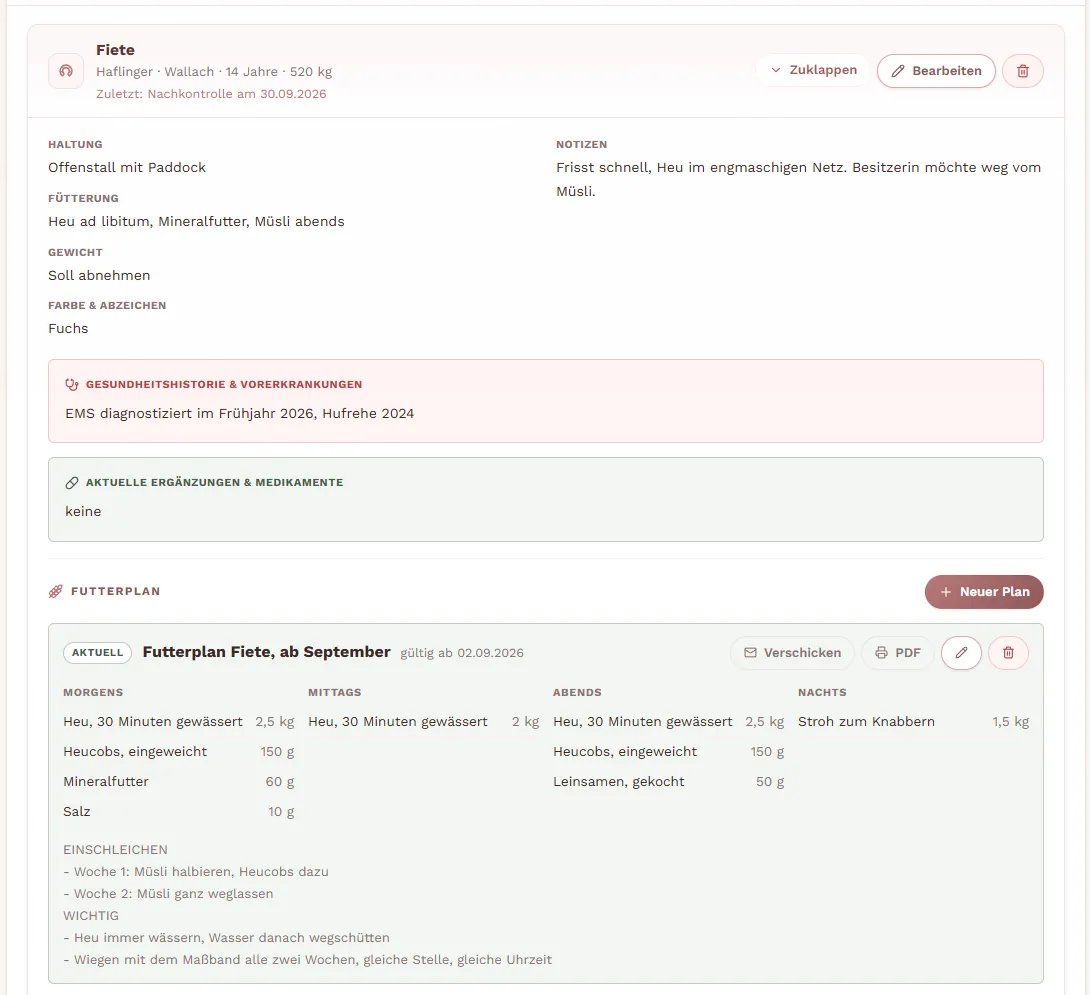This screenshot has width=1090, height=995.
Task: Click the MORGENS column header
Action: 93,693
